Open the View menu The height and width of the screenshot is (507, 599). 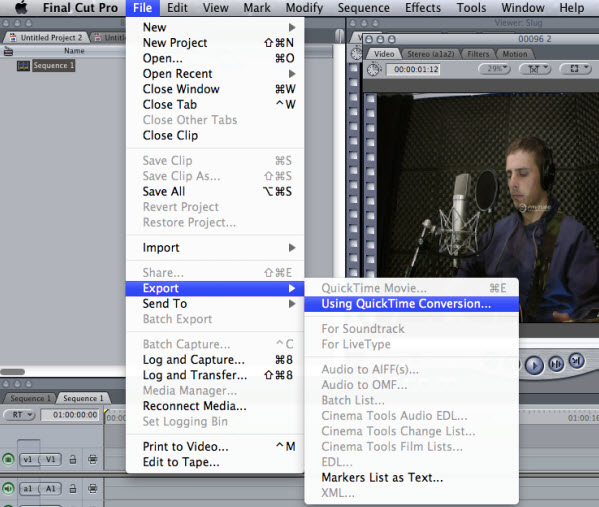(x=215, y=8)
